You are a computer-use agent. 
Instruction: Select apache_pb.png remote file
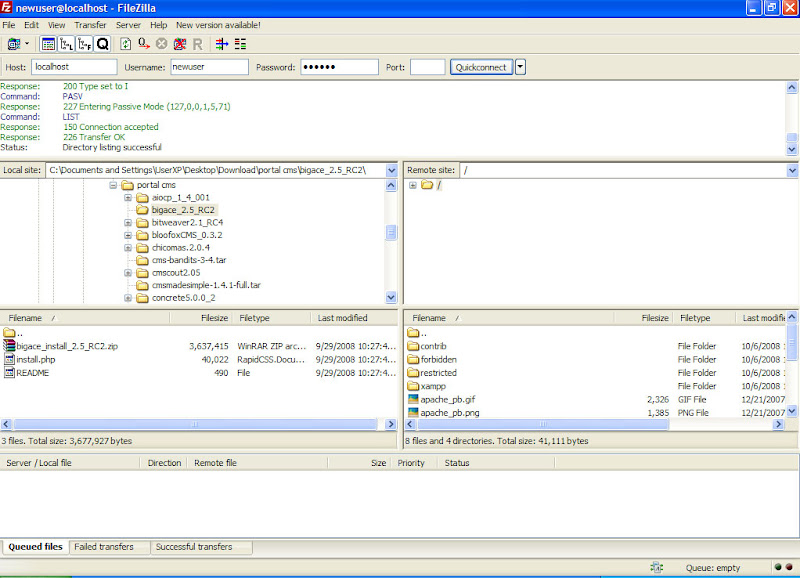(449, 413)
